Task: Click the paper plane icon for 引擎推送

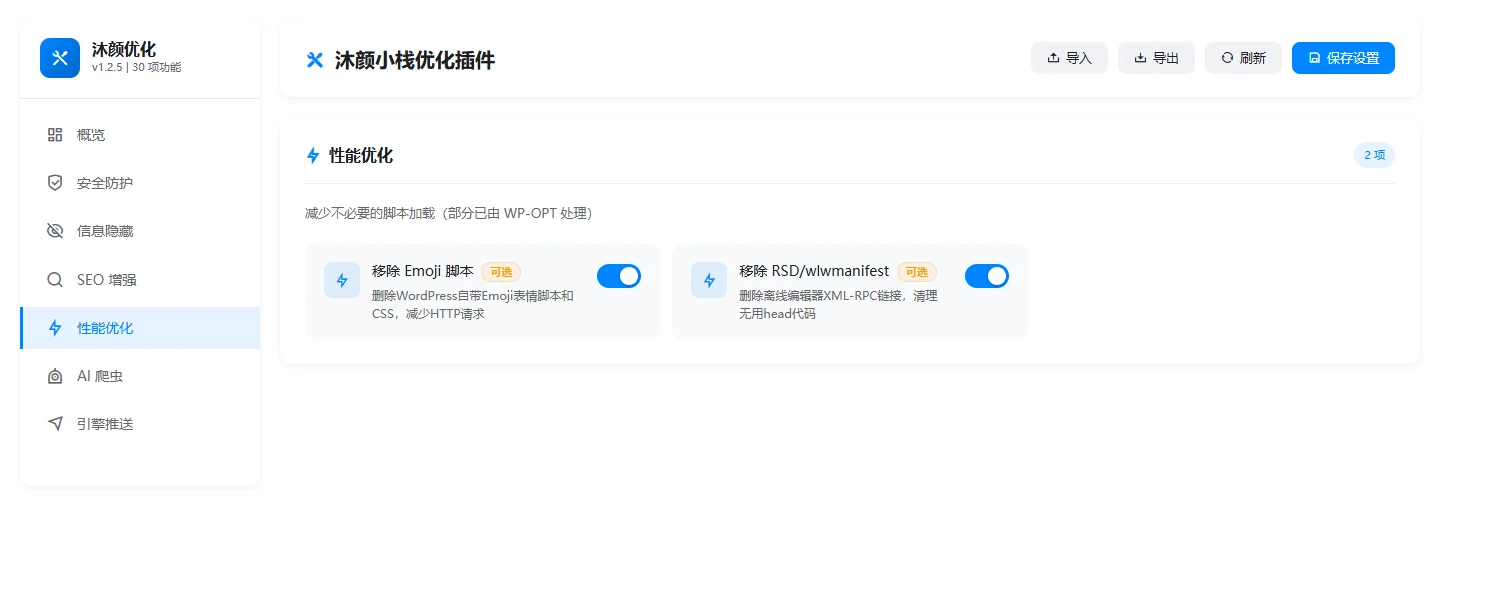Action: click(55, 424)
